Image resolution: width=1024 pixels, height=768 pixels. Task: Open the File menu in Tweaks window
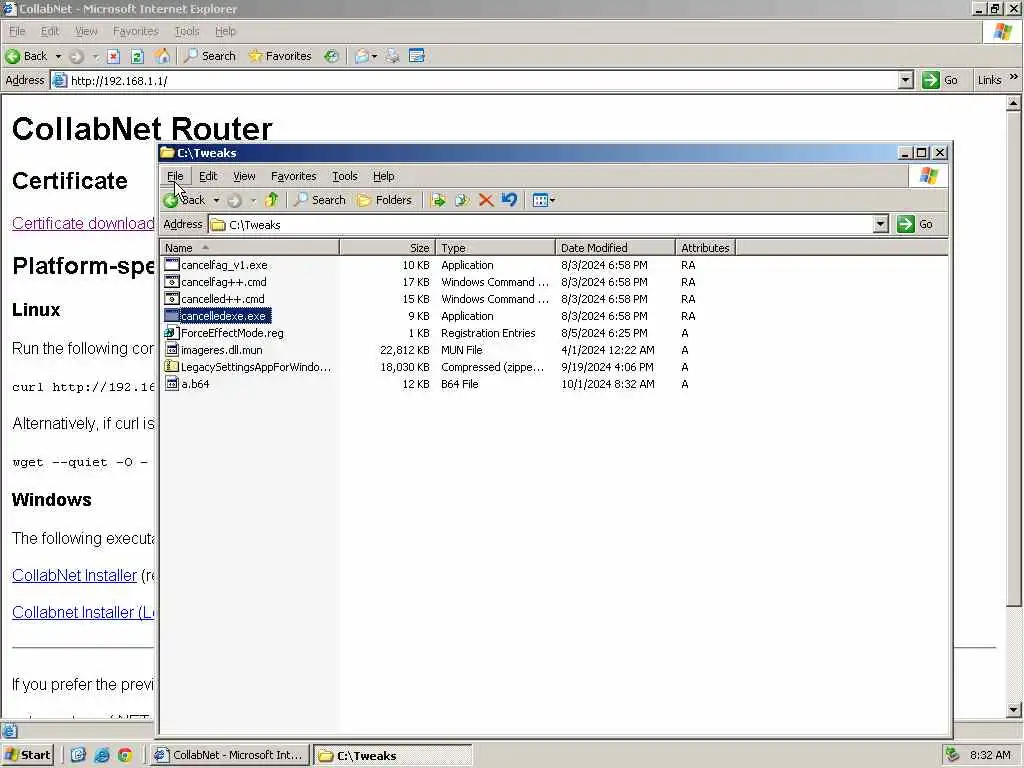[x=175, y=176]
